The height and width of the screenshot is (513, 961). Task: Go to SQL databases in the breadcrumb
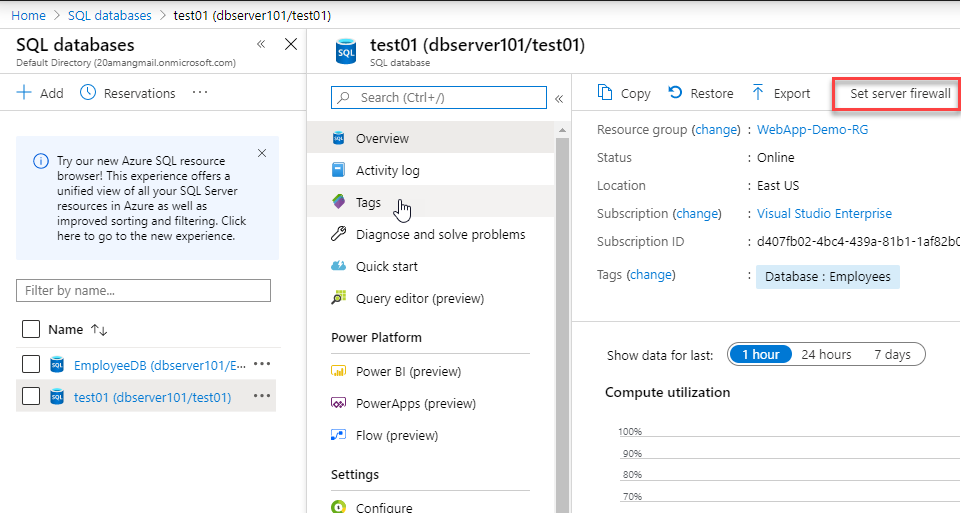pyautogui.click(x=110, y=15)
